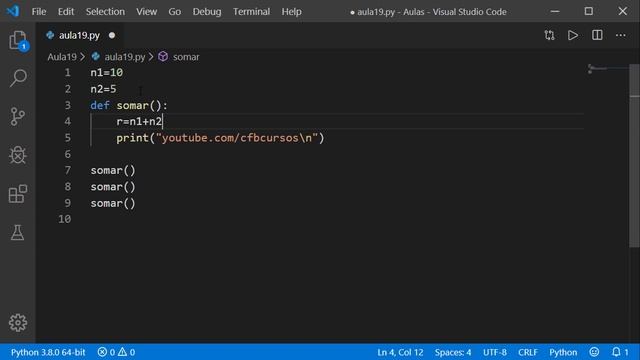The height and width of the screenshot is (360, 640).
Task: Open the Manage gear icon
Action: (x=18, y=322)
